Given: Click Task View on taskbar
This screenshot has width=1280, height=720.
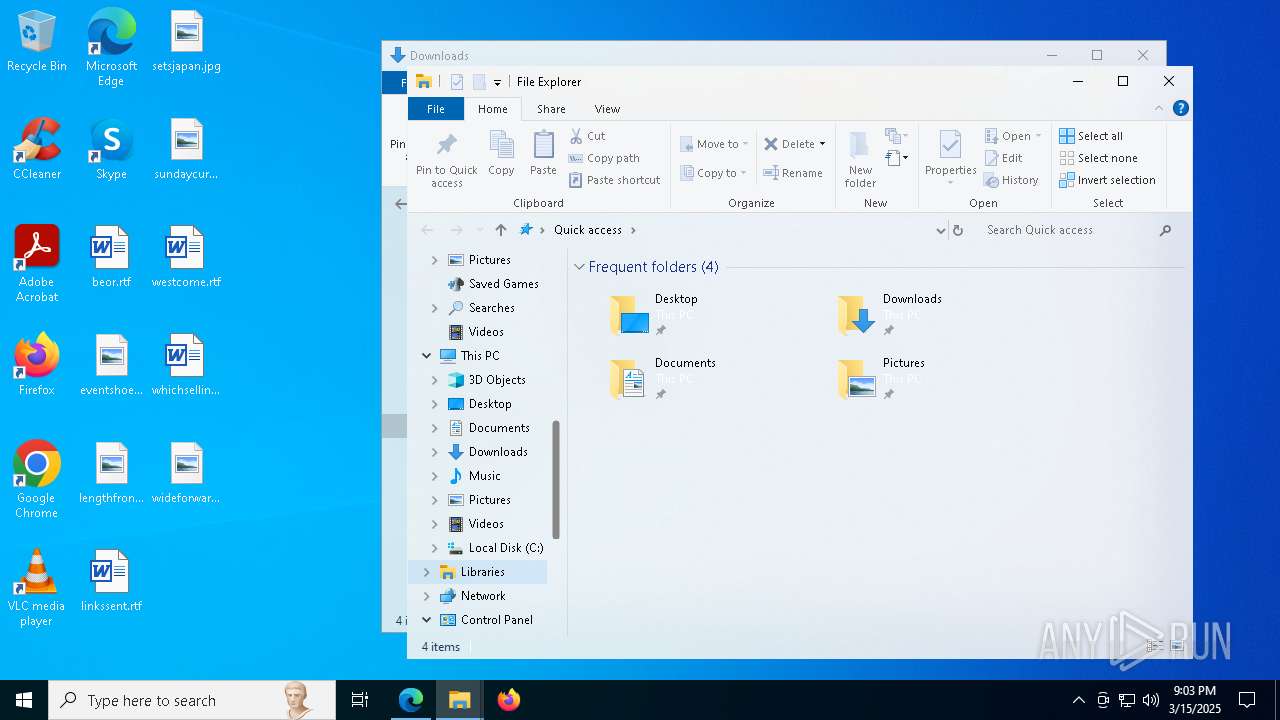Looking at the screenshot, I should (x=360, y=700).
